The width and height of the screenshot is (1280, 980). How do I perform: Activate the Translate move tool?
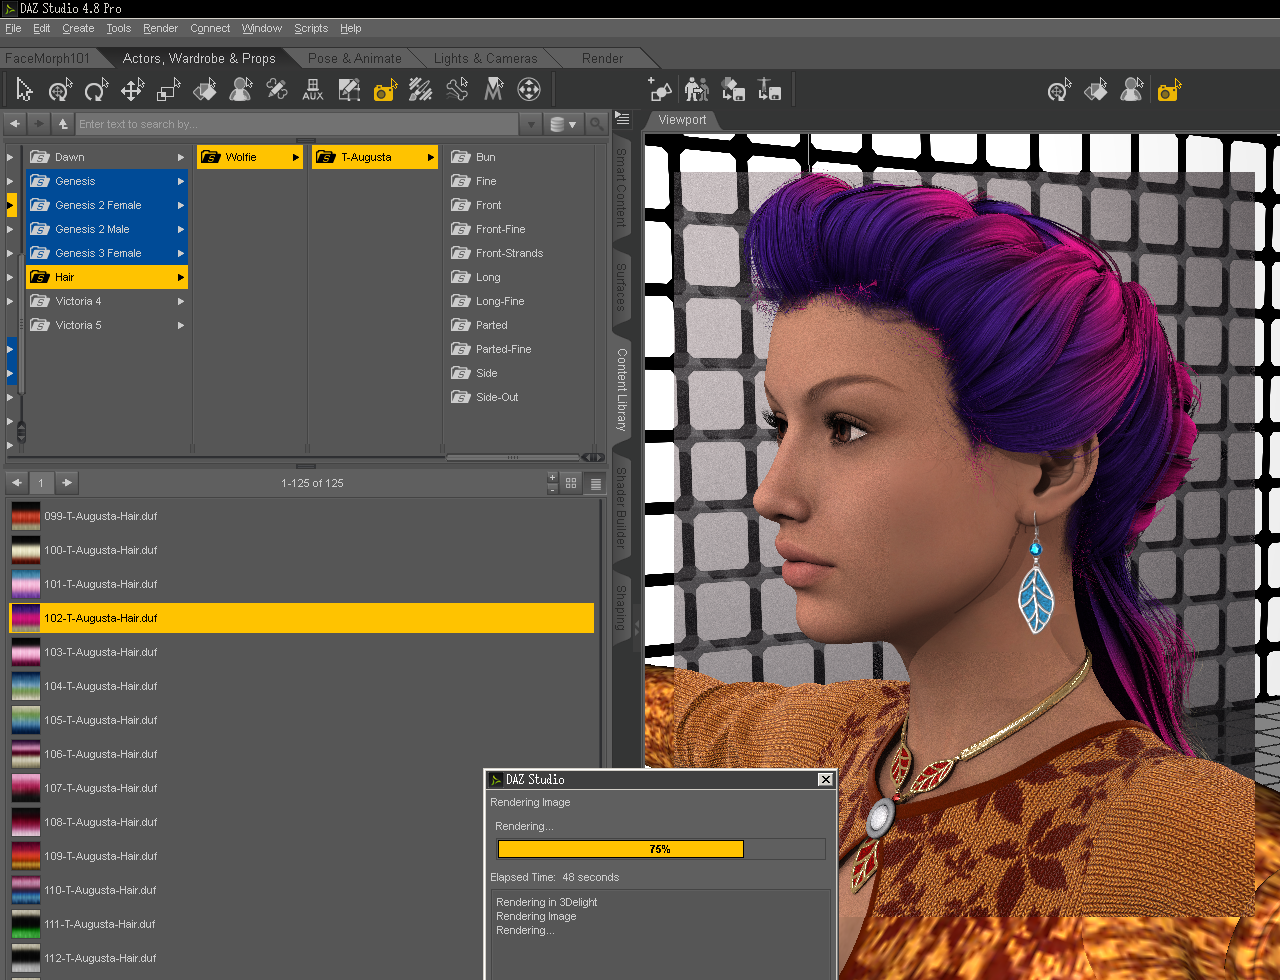coord(132,91)
